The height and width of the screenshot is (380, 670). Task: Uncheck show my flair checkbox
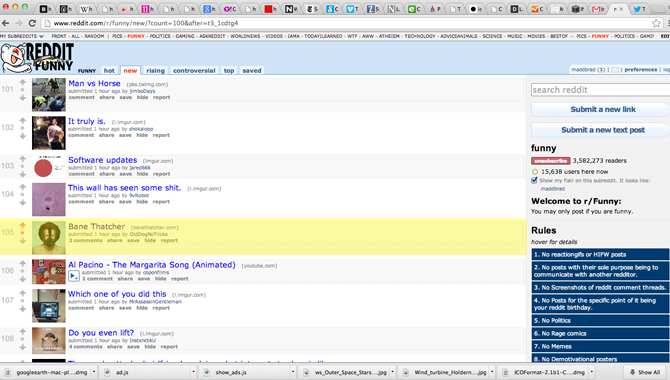click(x=534, y=180)
